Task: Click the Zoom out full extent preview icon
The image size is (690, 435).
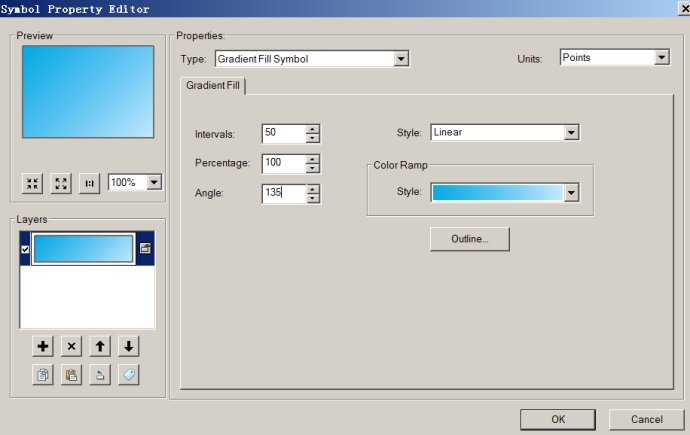Action: pos(61,183)
